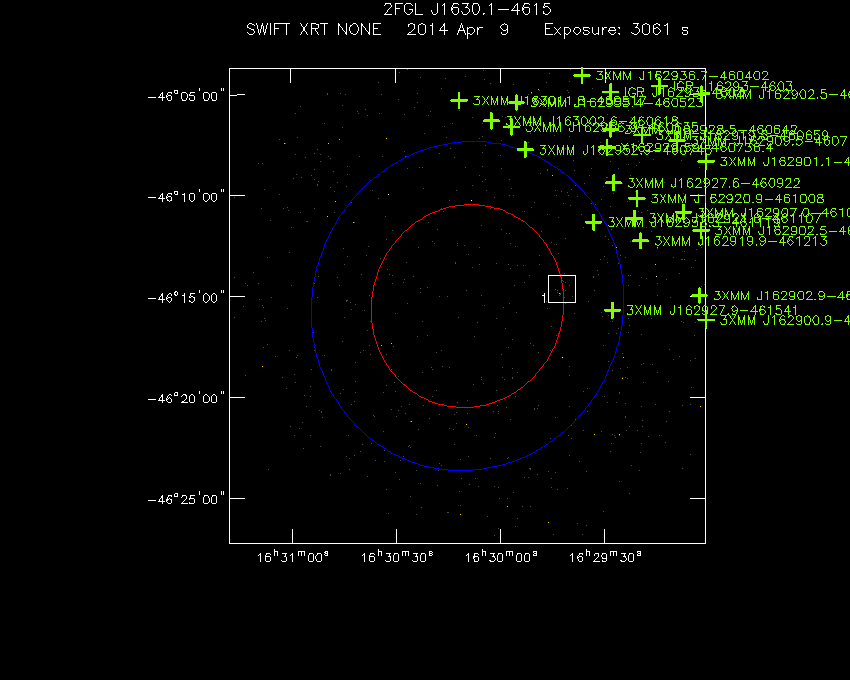Select the white source box numbered 1
Screen dimensions: 850x680
(562, 289)
